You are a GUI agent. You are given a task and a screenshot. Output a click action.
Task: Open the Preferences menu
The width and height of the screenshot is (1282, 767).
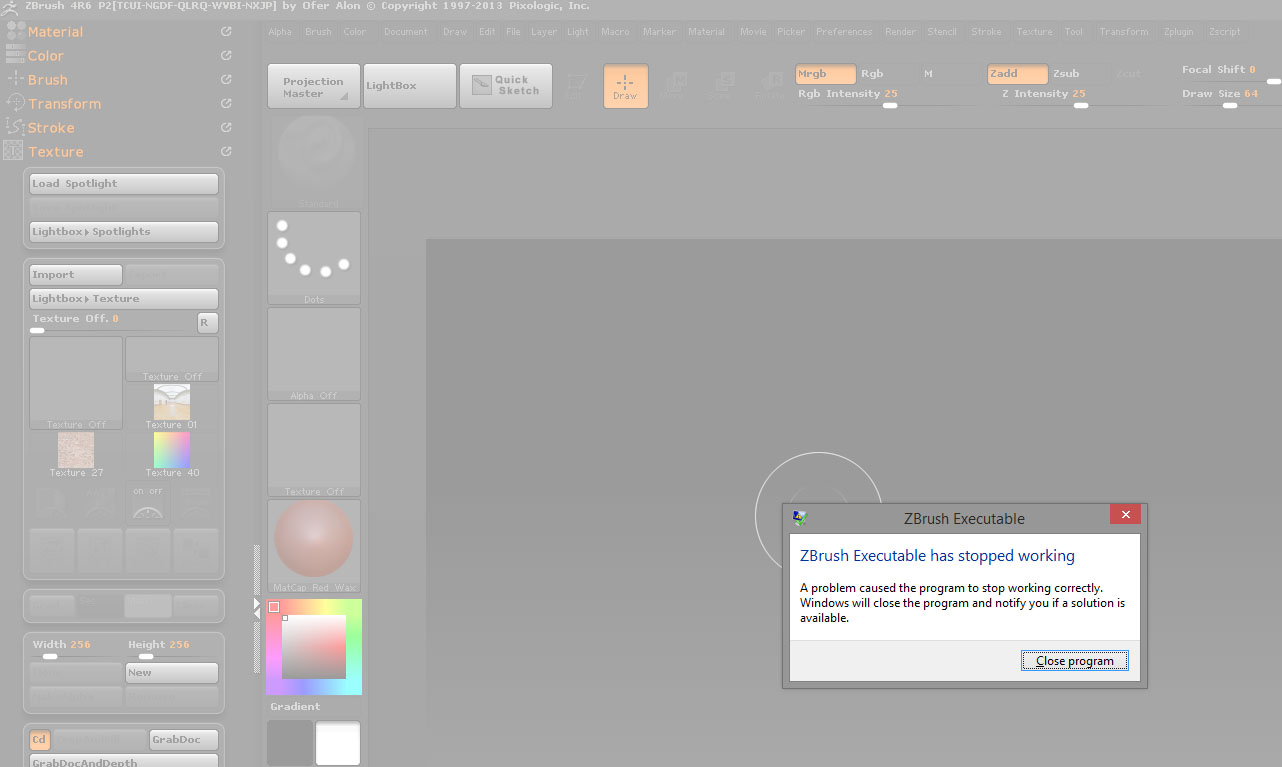click(x=844, y=32)
